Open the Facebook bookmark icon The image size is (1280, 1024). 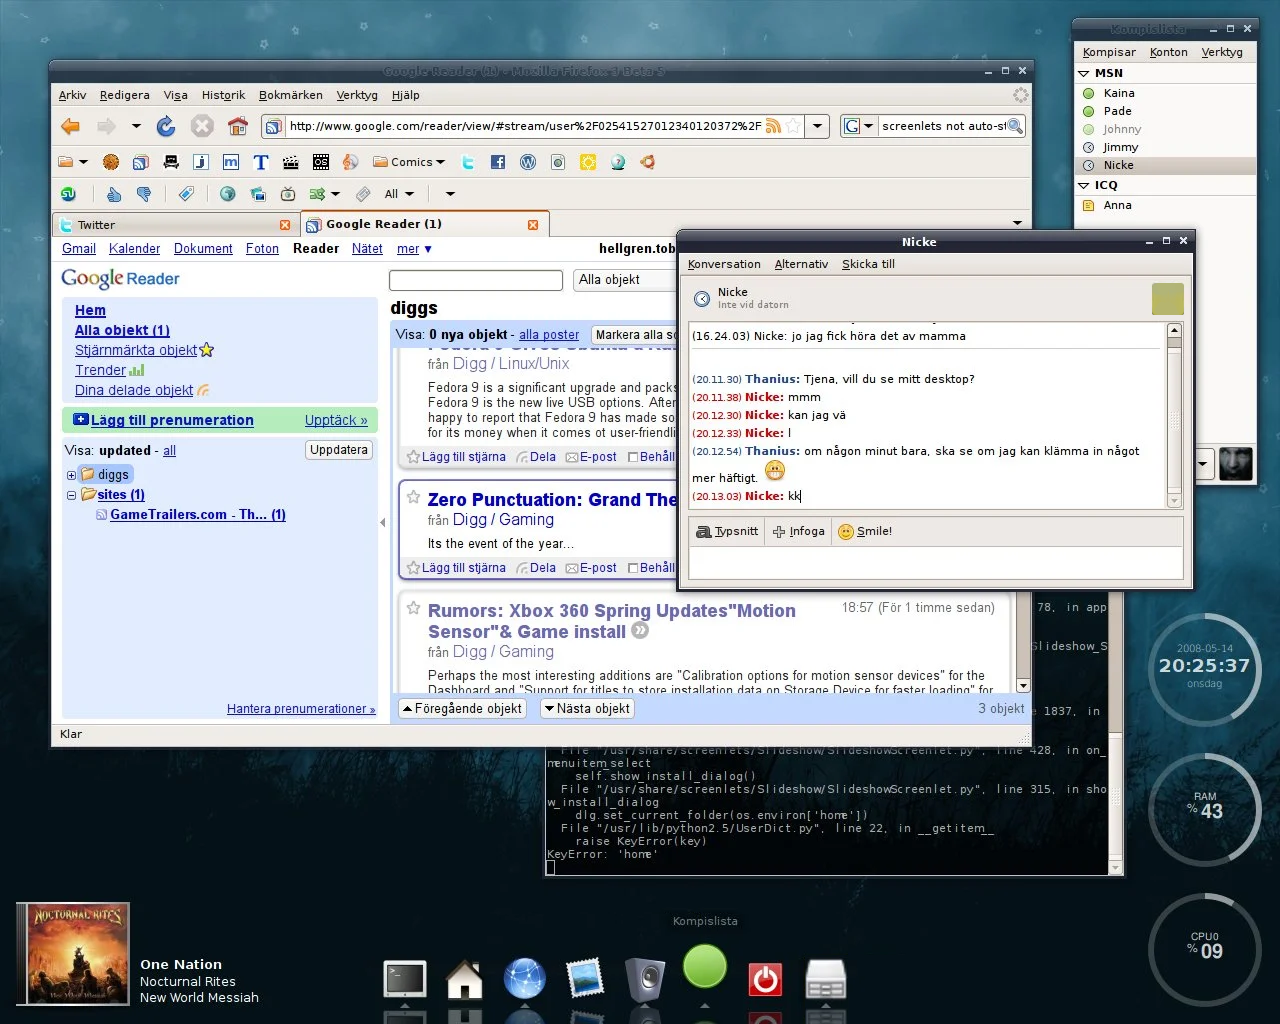[497, 162]
